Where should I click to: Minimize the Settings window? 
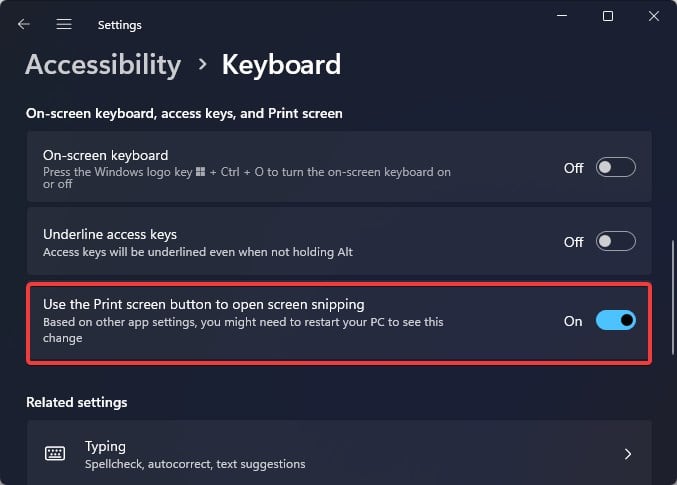point(562,16)
